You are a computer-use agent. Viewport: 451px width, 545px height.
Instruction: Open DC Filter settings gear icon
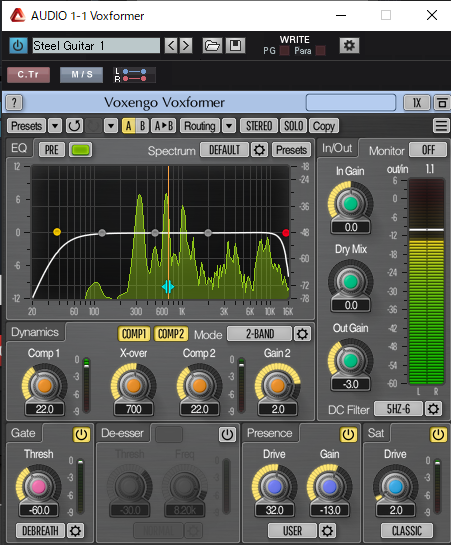click(433, 409)
